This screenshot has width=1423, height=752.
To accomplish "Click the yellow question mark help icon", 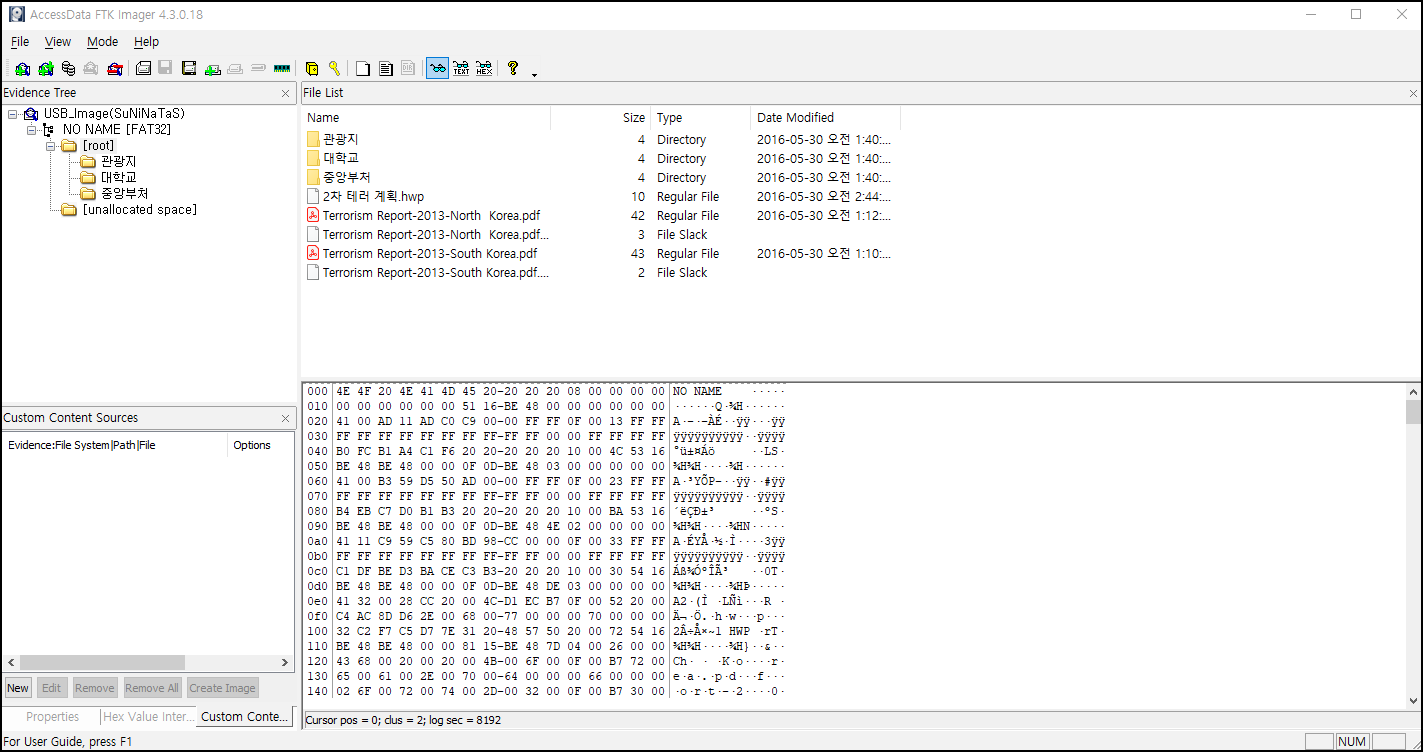I will [513, 69].
